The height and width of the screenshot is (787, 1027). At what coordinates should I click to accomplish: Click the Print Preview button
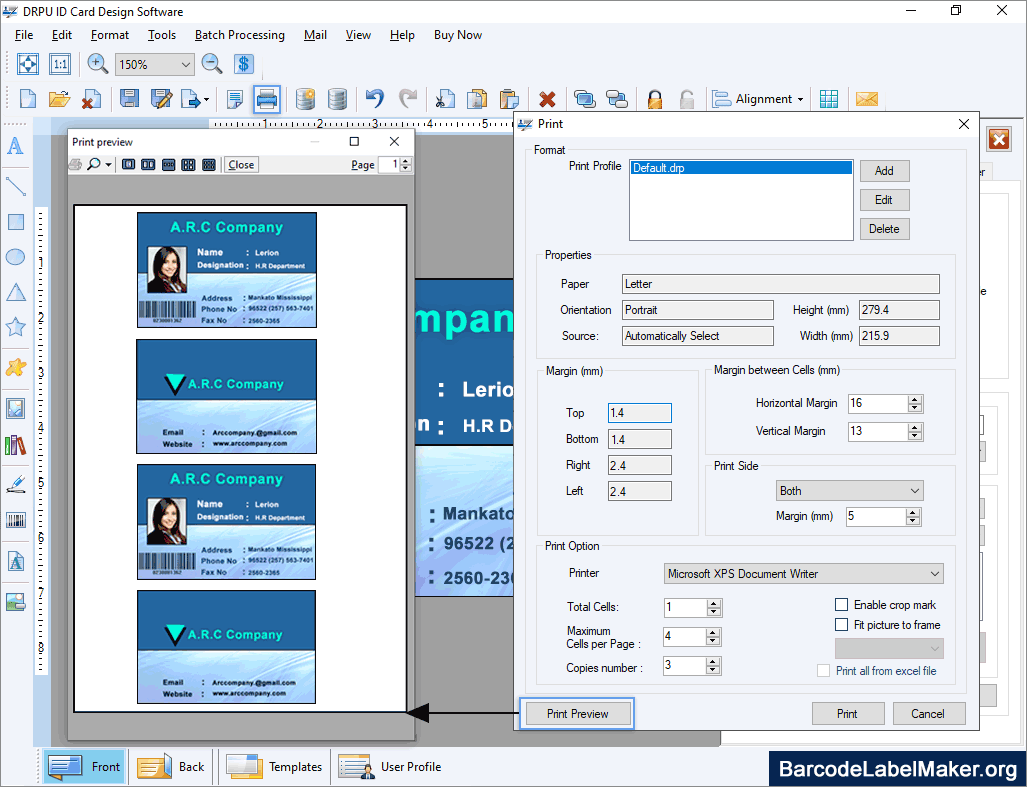click(577, 714)
